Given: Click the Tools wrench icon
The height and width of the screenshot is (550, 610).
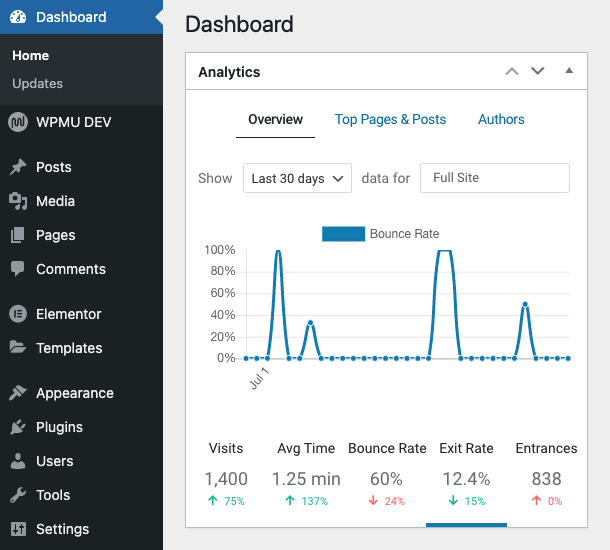Looking at the screenshot, I should tap(17, 495).
